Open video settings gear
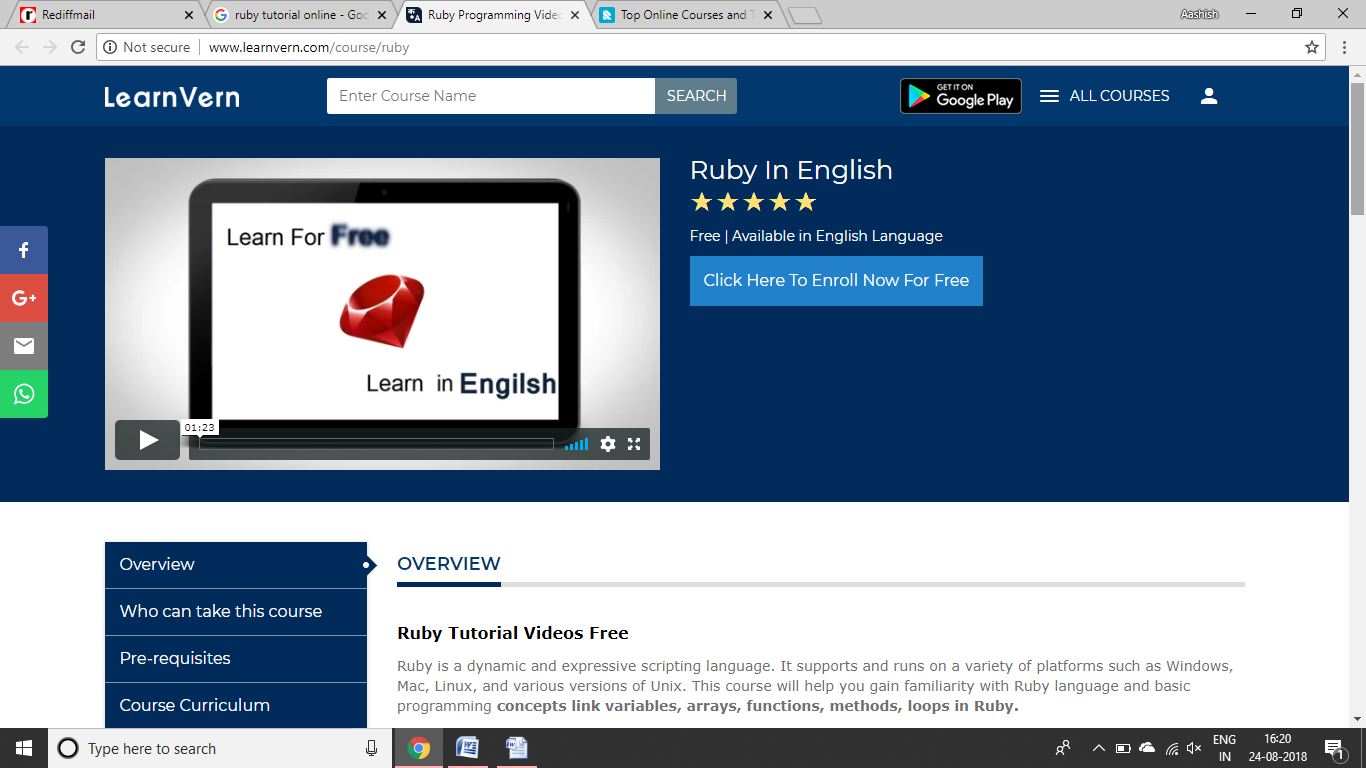 (608, 444)
